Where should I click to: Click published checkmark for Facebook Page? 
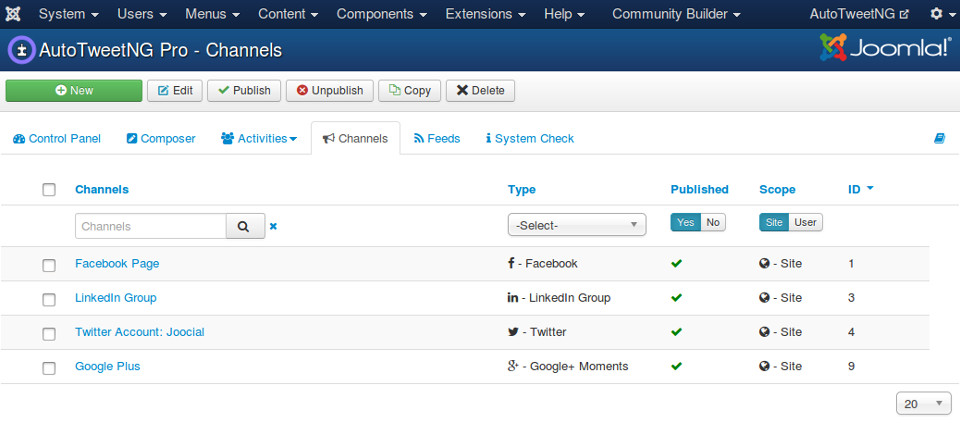677,264
